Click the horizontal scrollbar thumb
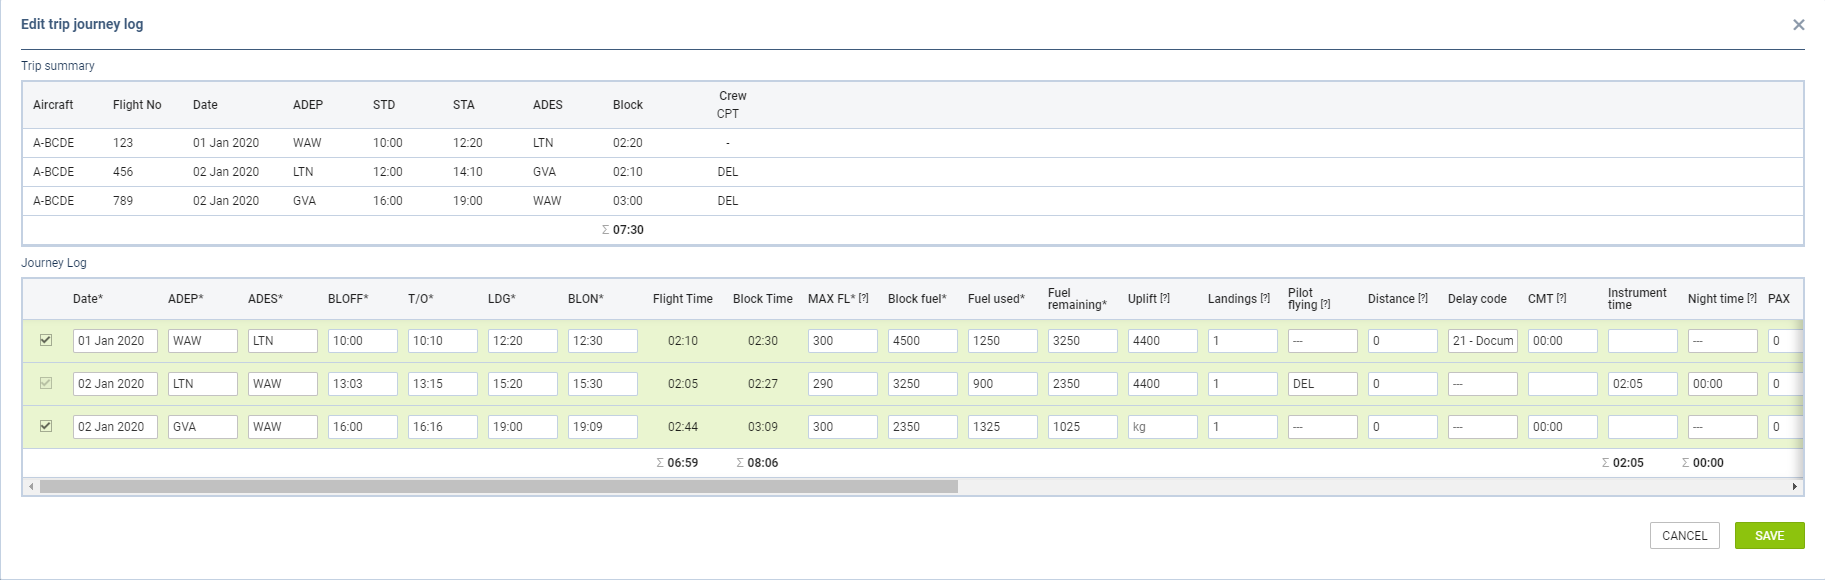 click(x=498, y=487)
